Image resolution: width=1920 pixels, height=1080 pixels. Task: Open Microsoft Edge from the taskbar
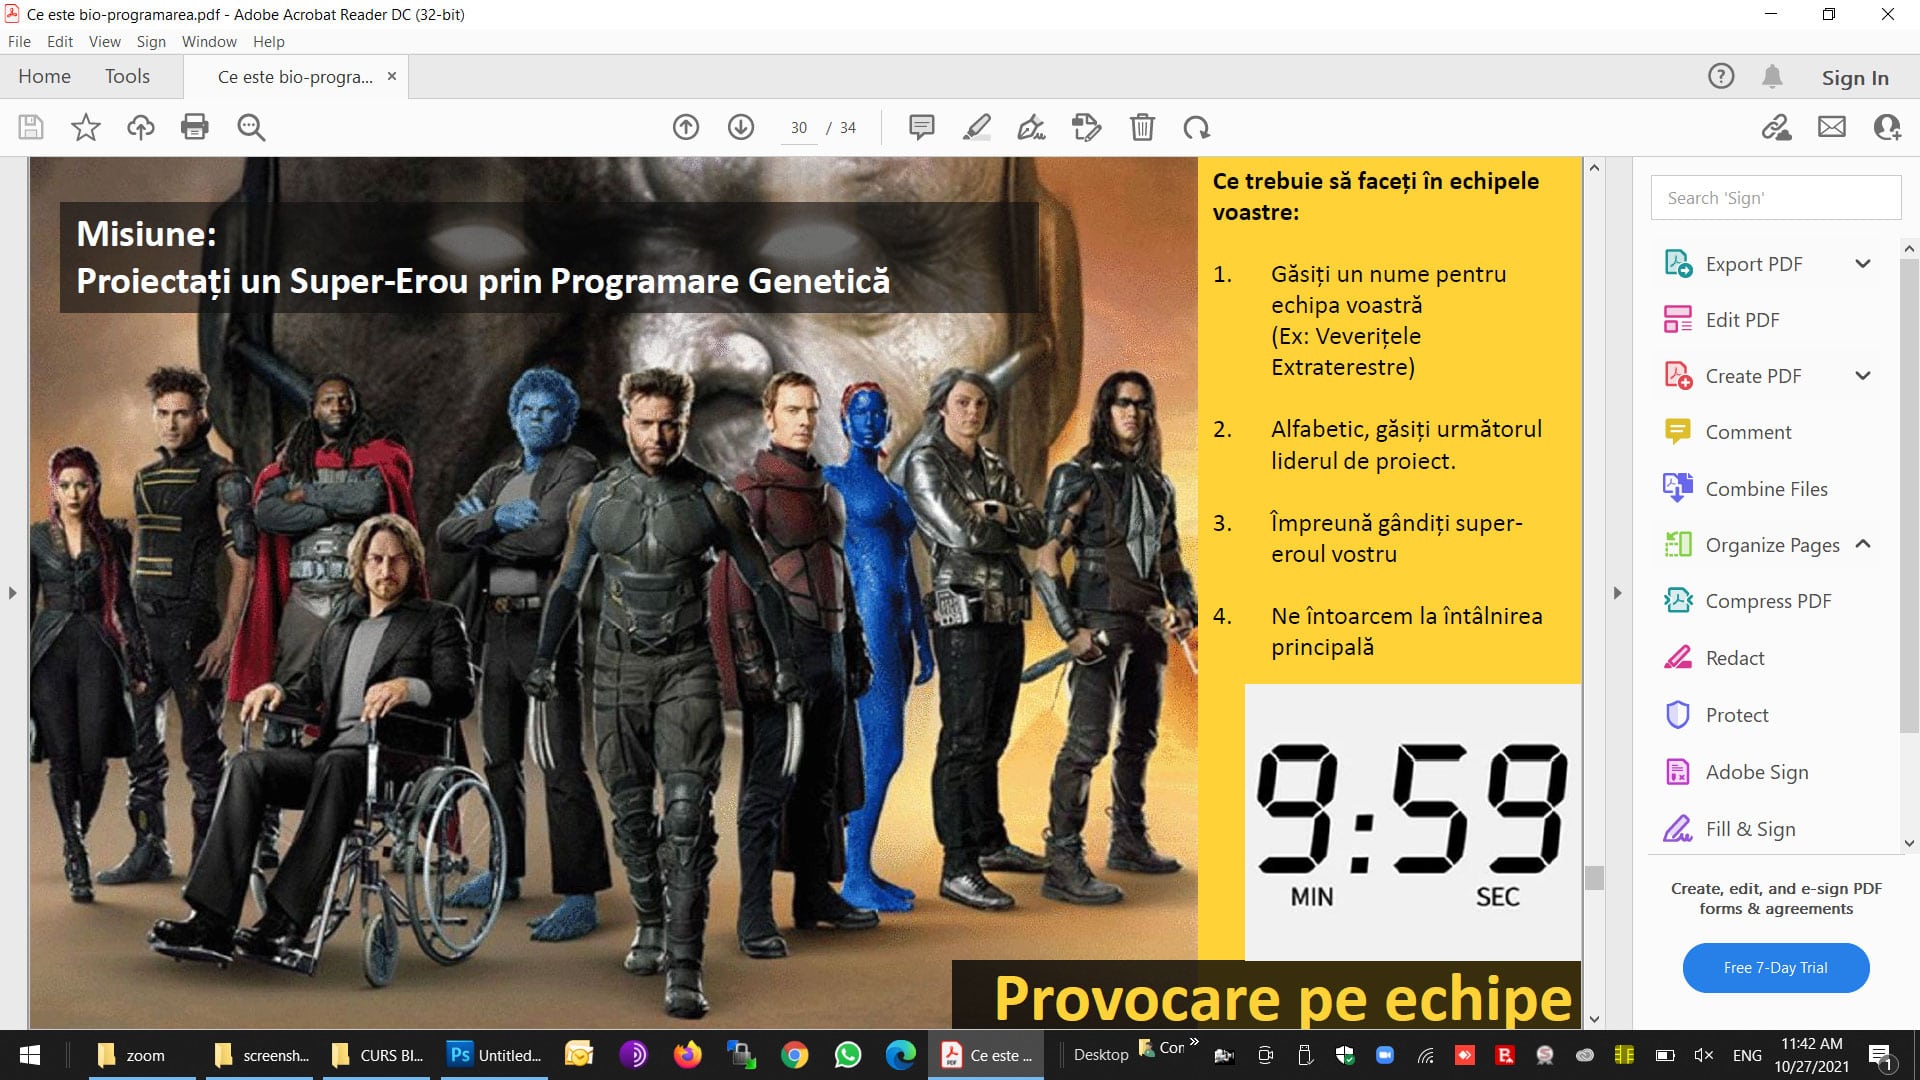click(901, 1055)
